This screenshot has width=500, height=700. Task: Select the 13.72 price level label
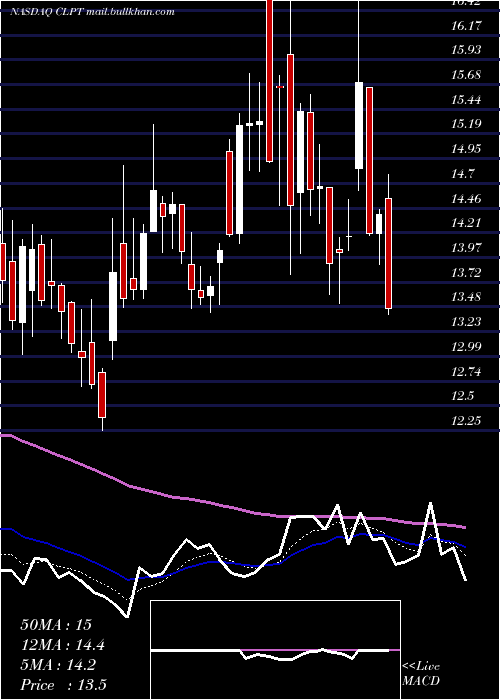coord(467,272)
